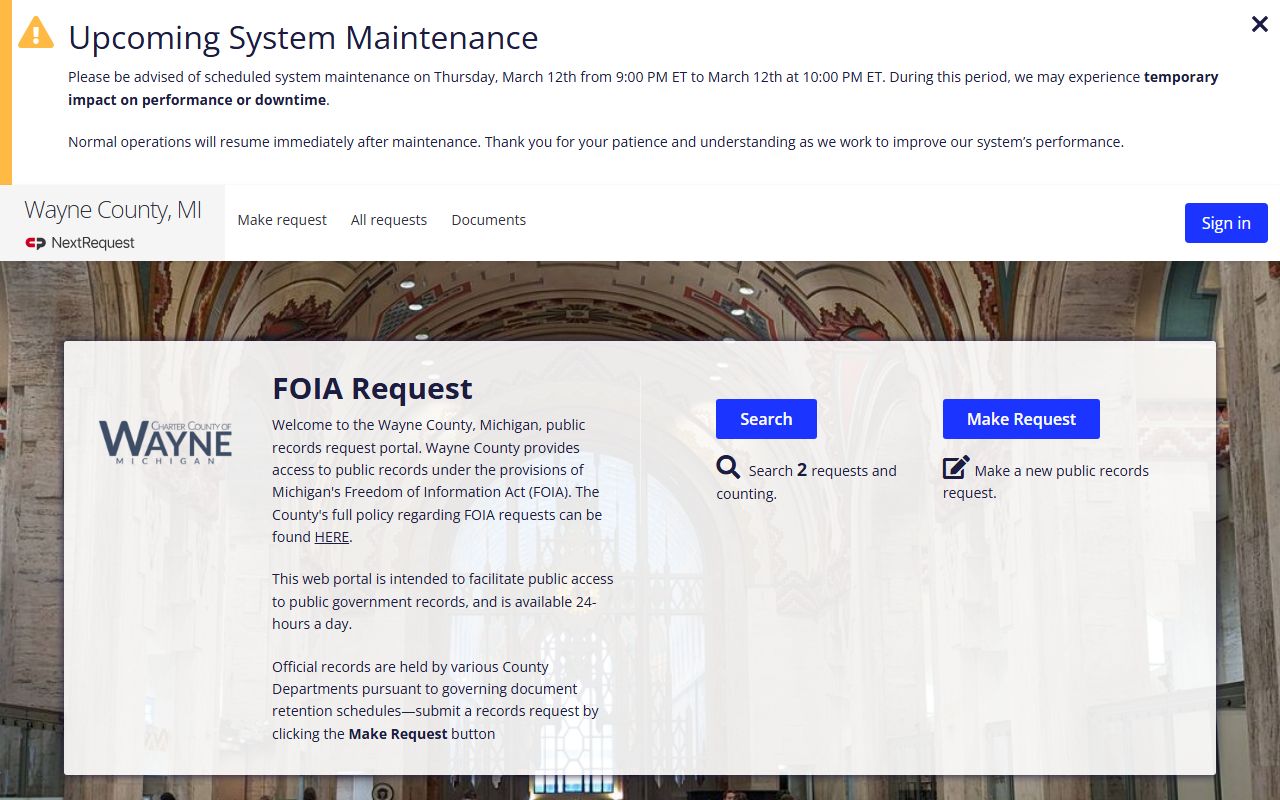Image resolution: width=1280 pixels, height=800 pixels.
Task: Click the blue Make Request button
Action: (x=1021, y=419)
